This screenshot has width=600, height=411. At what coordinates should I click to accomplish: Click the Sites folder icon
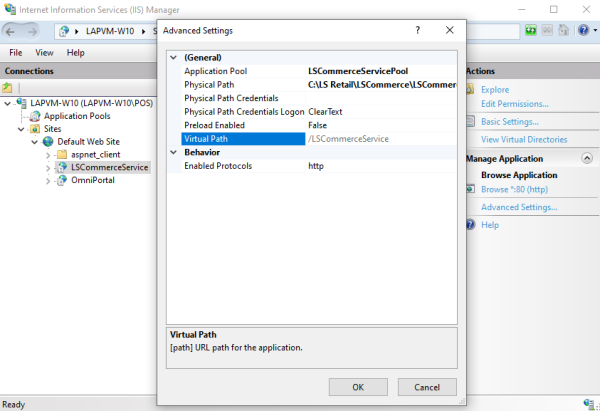tap(35, 129)
